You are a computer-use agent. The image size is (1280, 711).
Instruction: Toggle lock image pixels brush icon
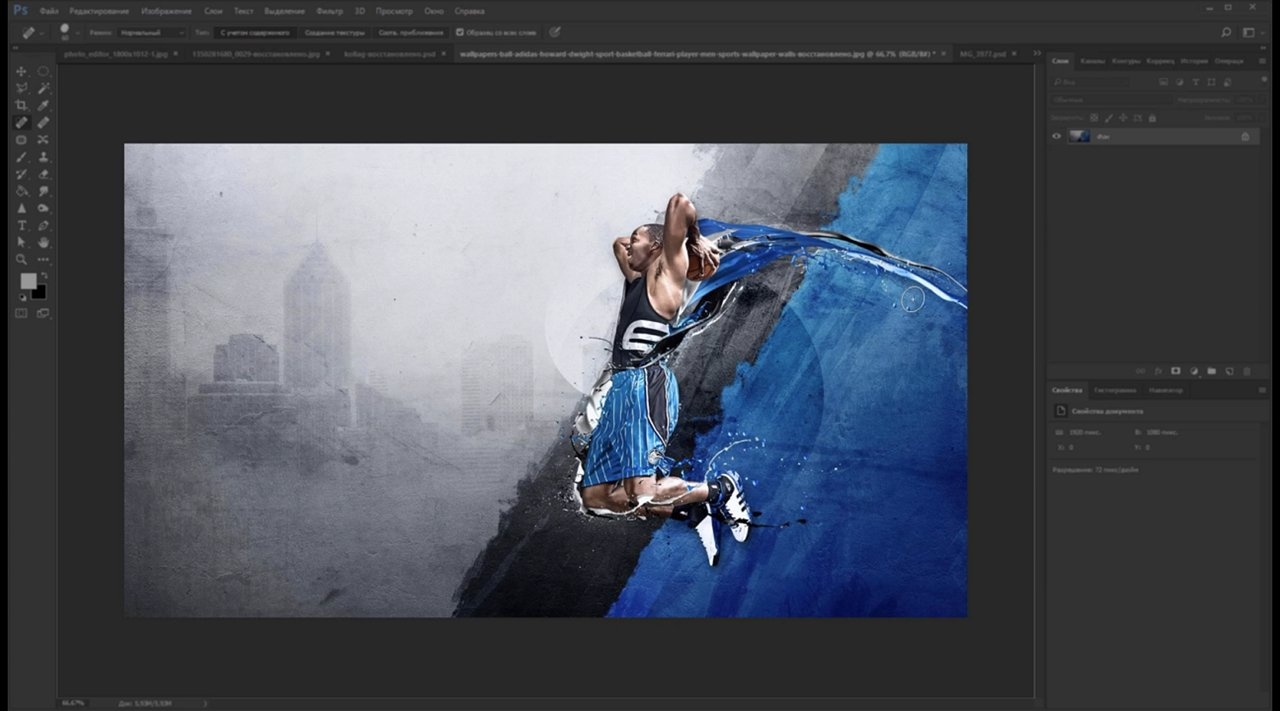(1108, 117)
